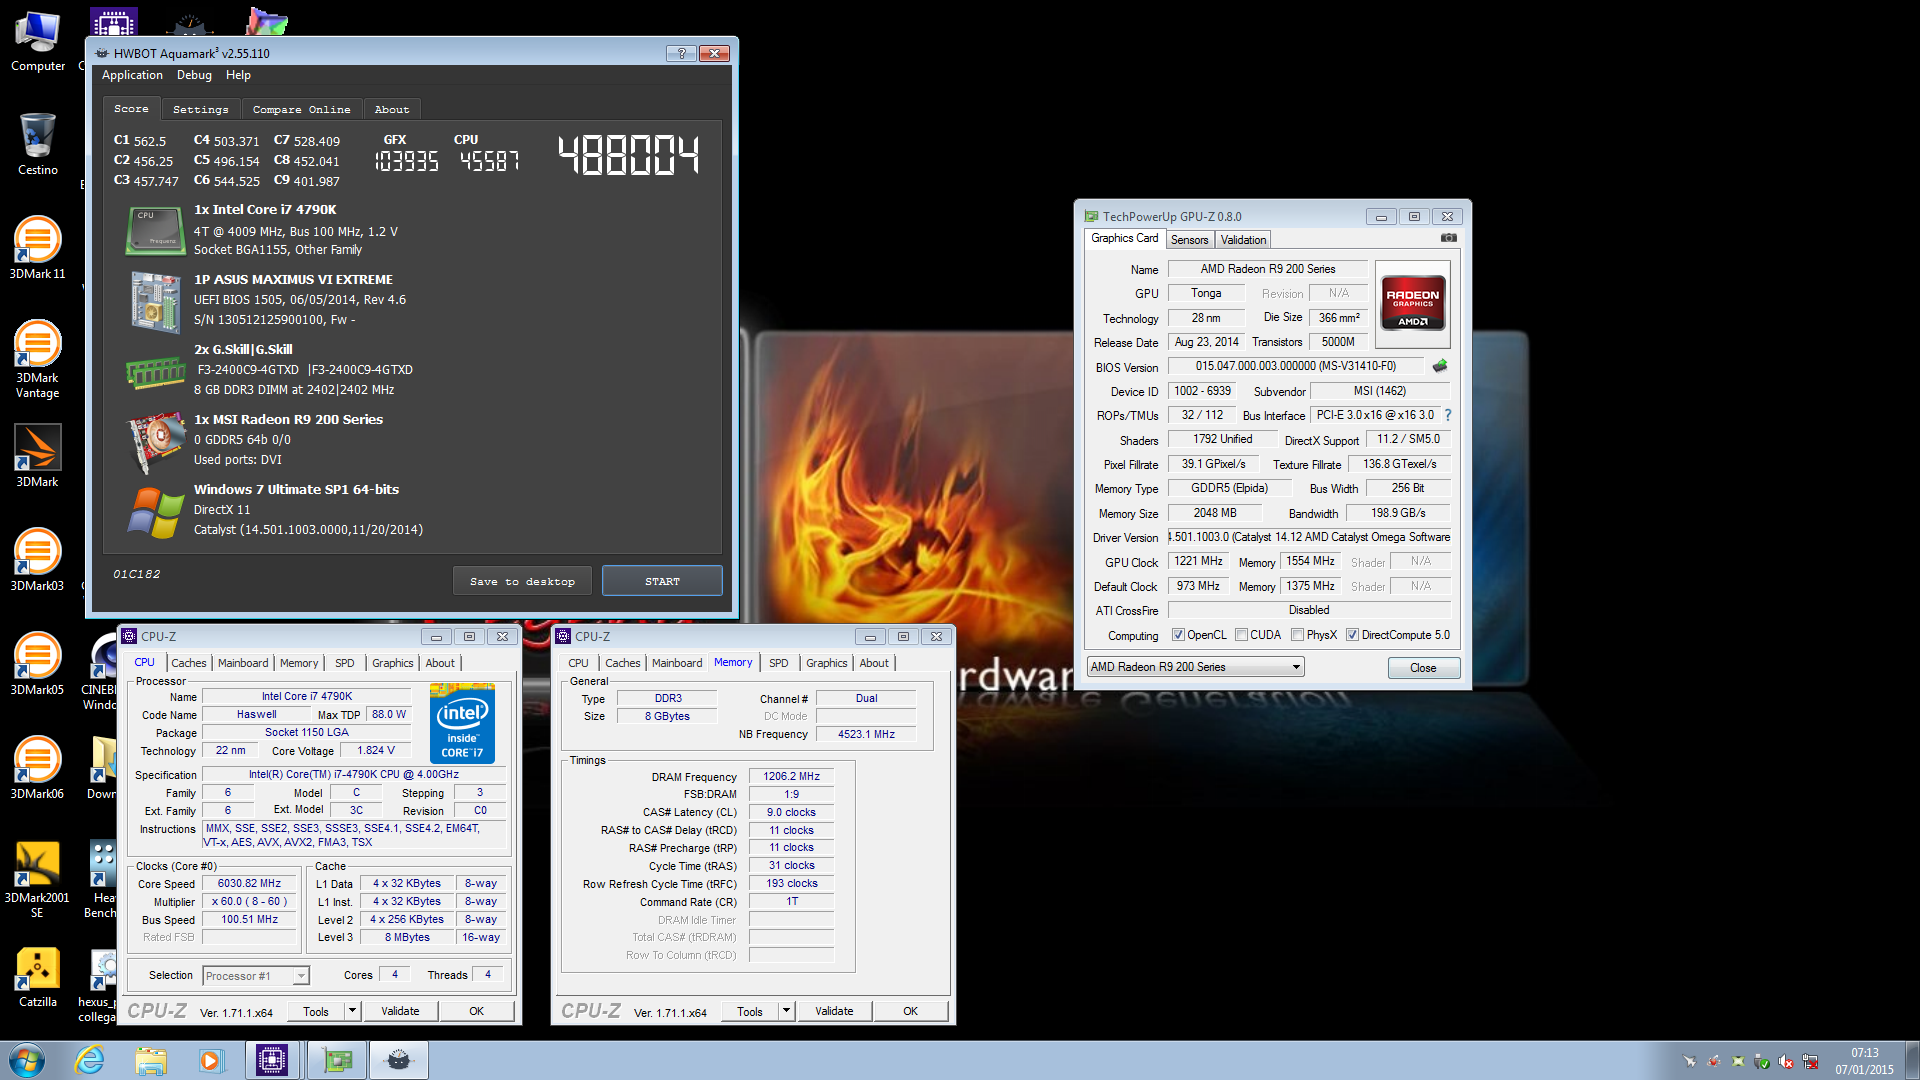
Task: Open the Application menu in Aquamark
Action: (x=132, y=75)
